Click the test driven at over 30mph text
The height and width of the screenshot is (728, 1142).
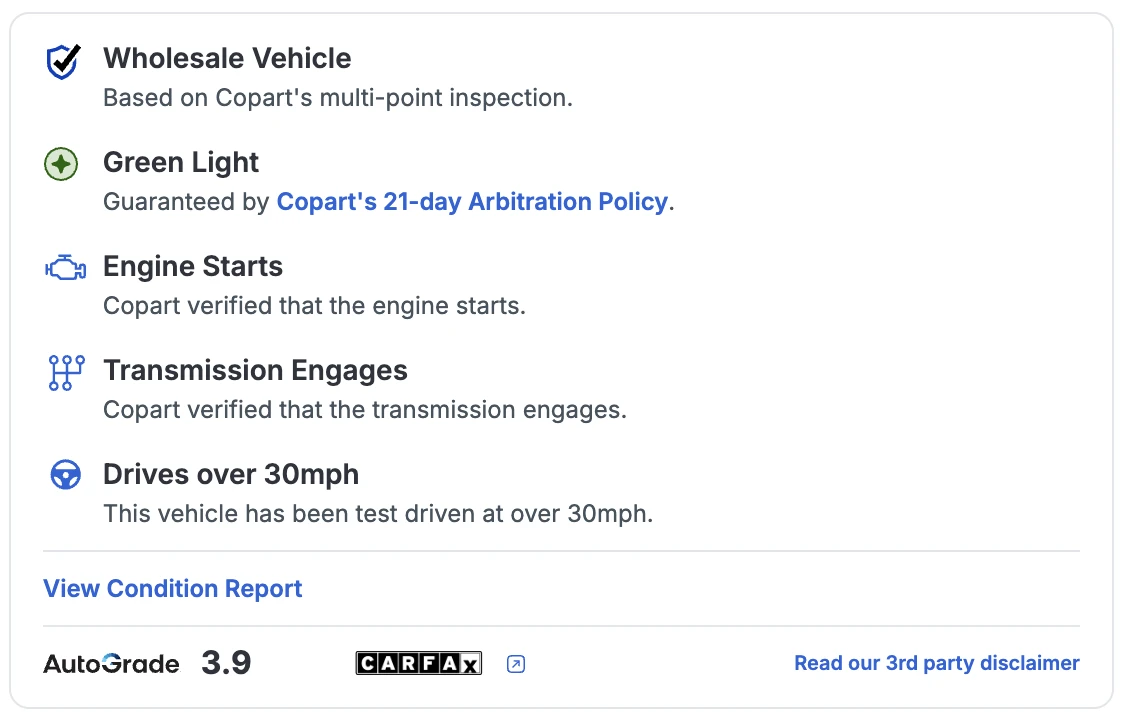pyautogui.click(x=378, y=514)
